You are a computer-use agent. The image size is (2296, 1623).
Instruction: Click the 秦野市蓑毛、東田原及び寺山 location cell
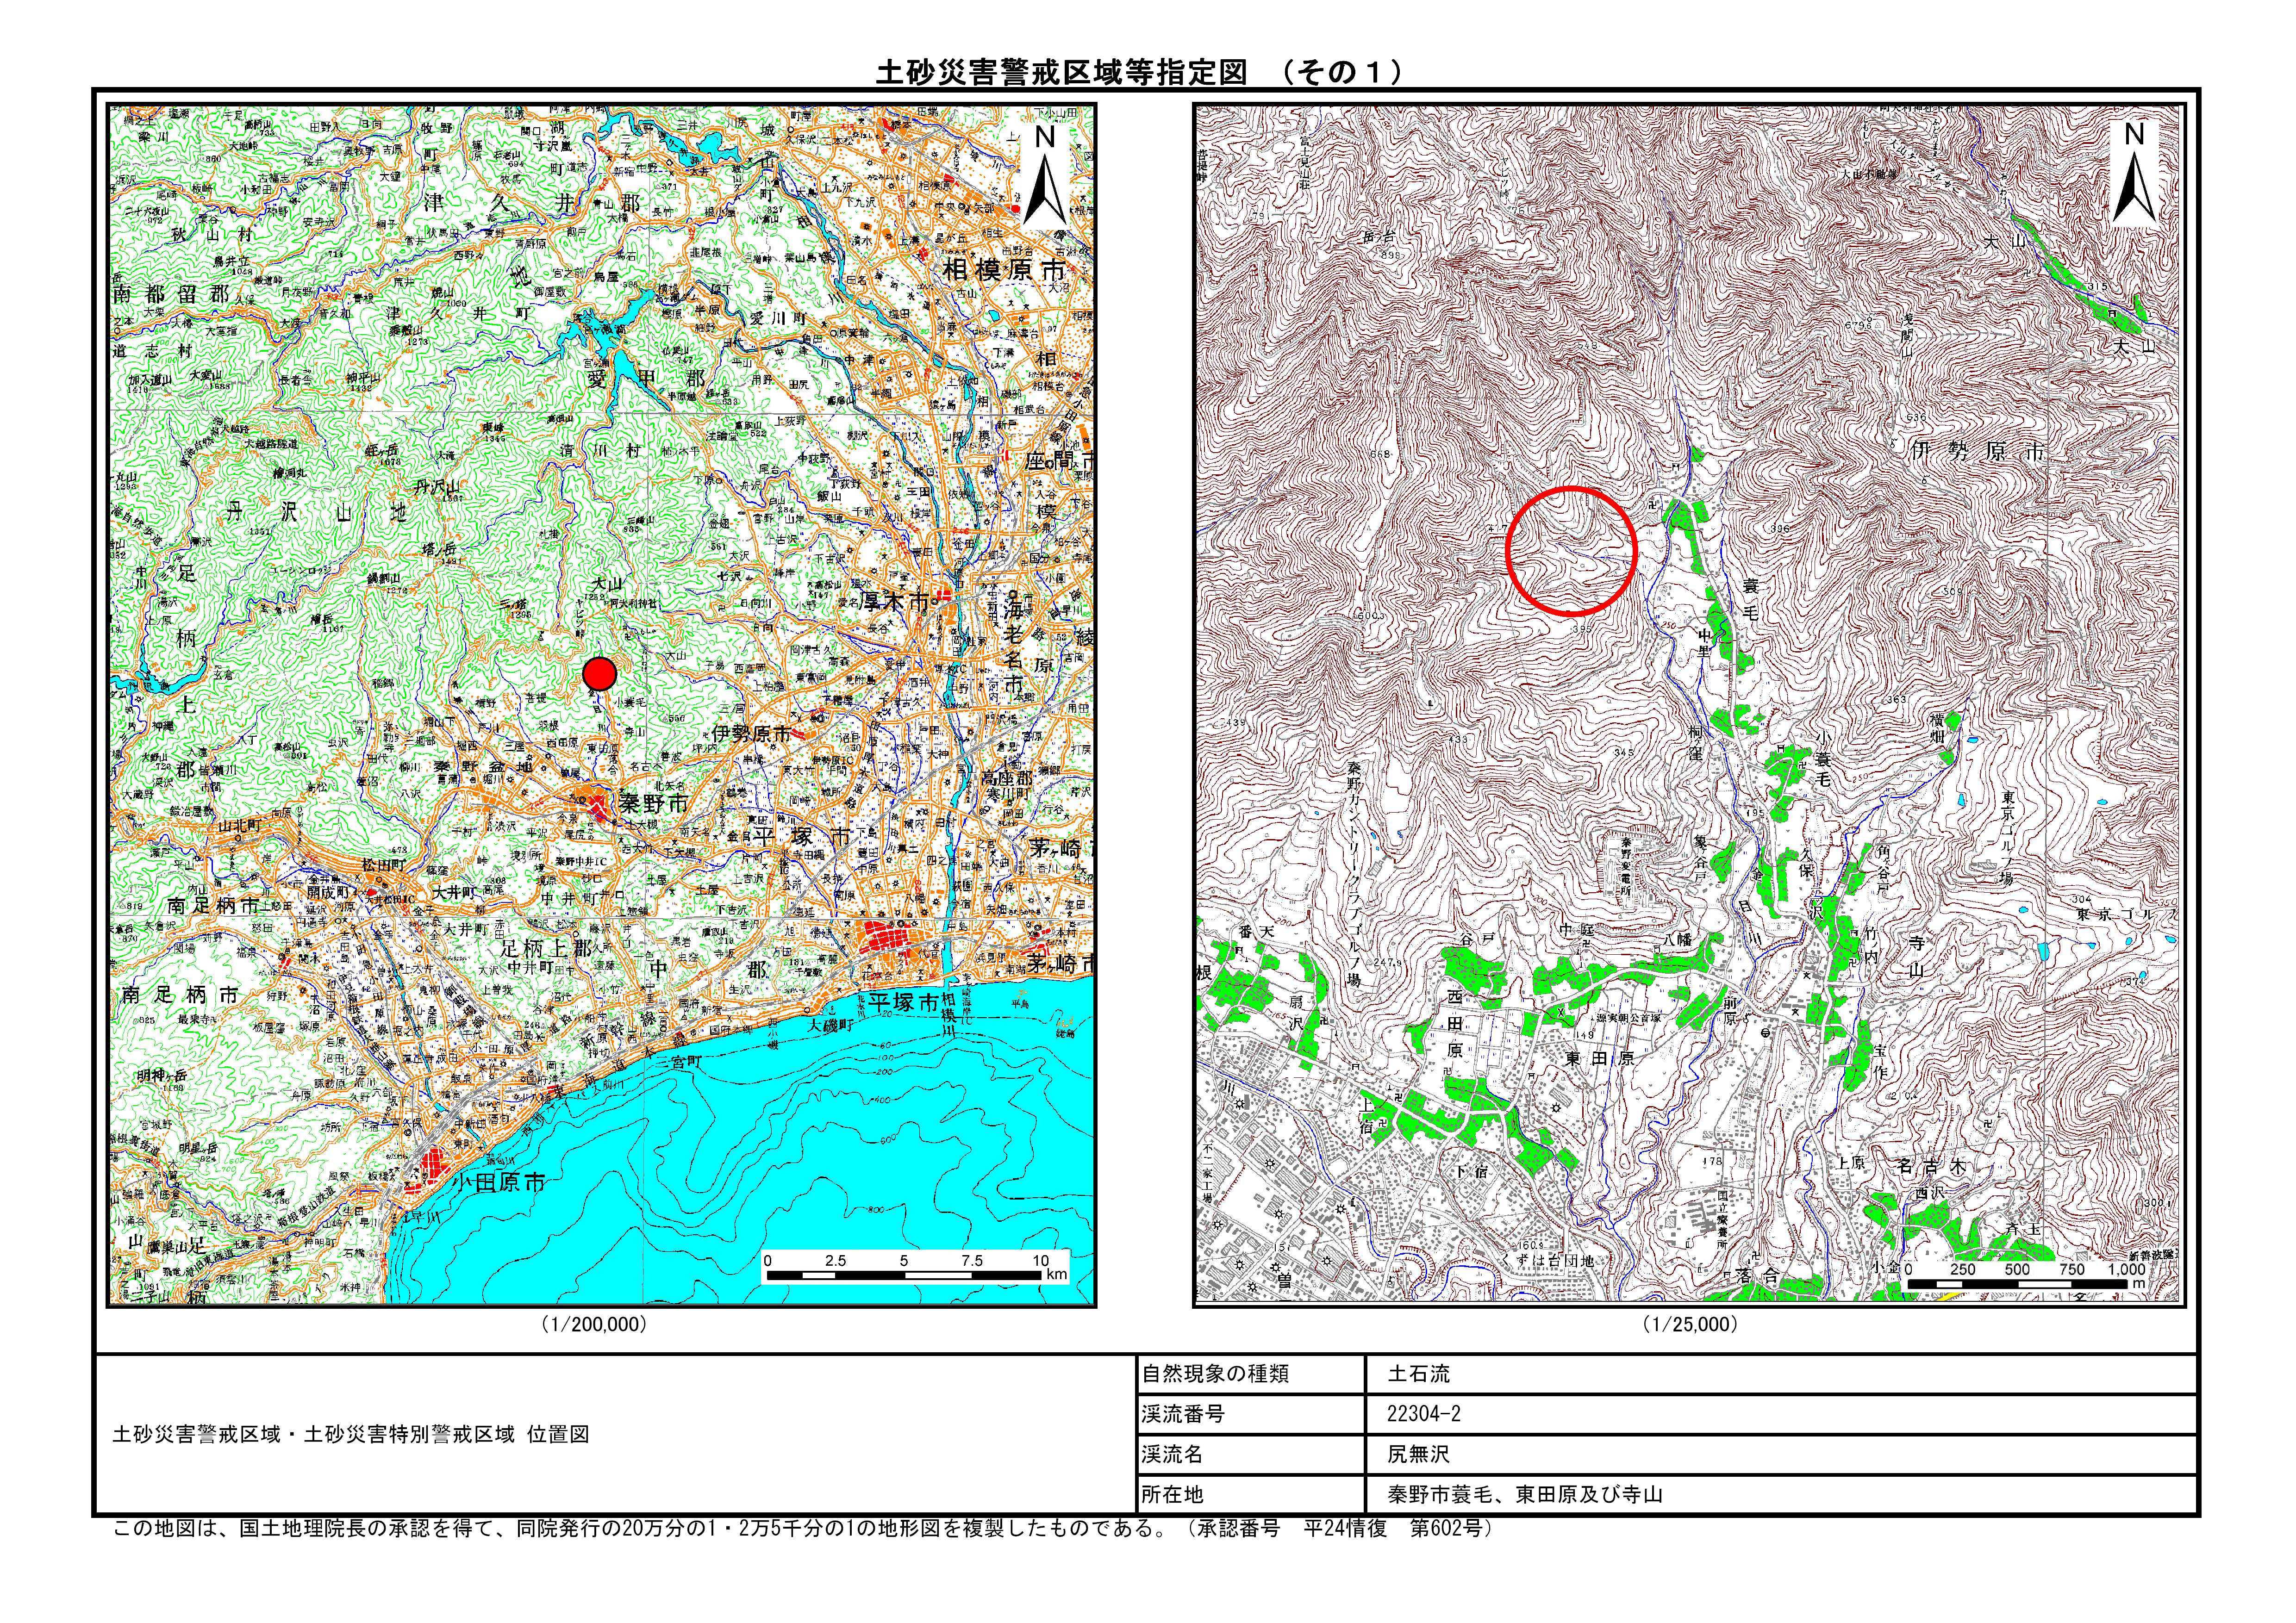1524,1494
